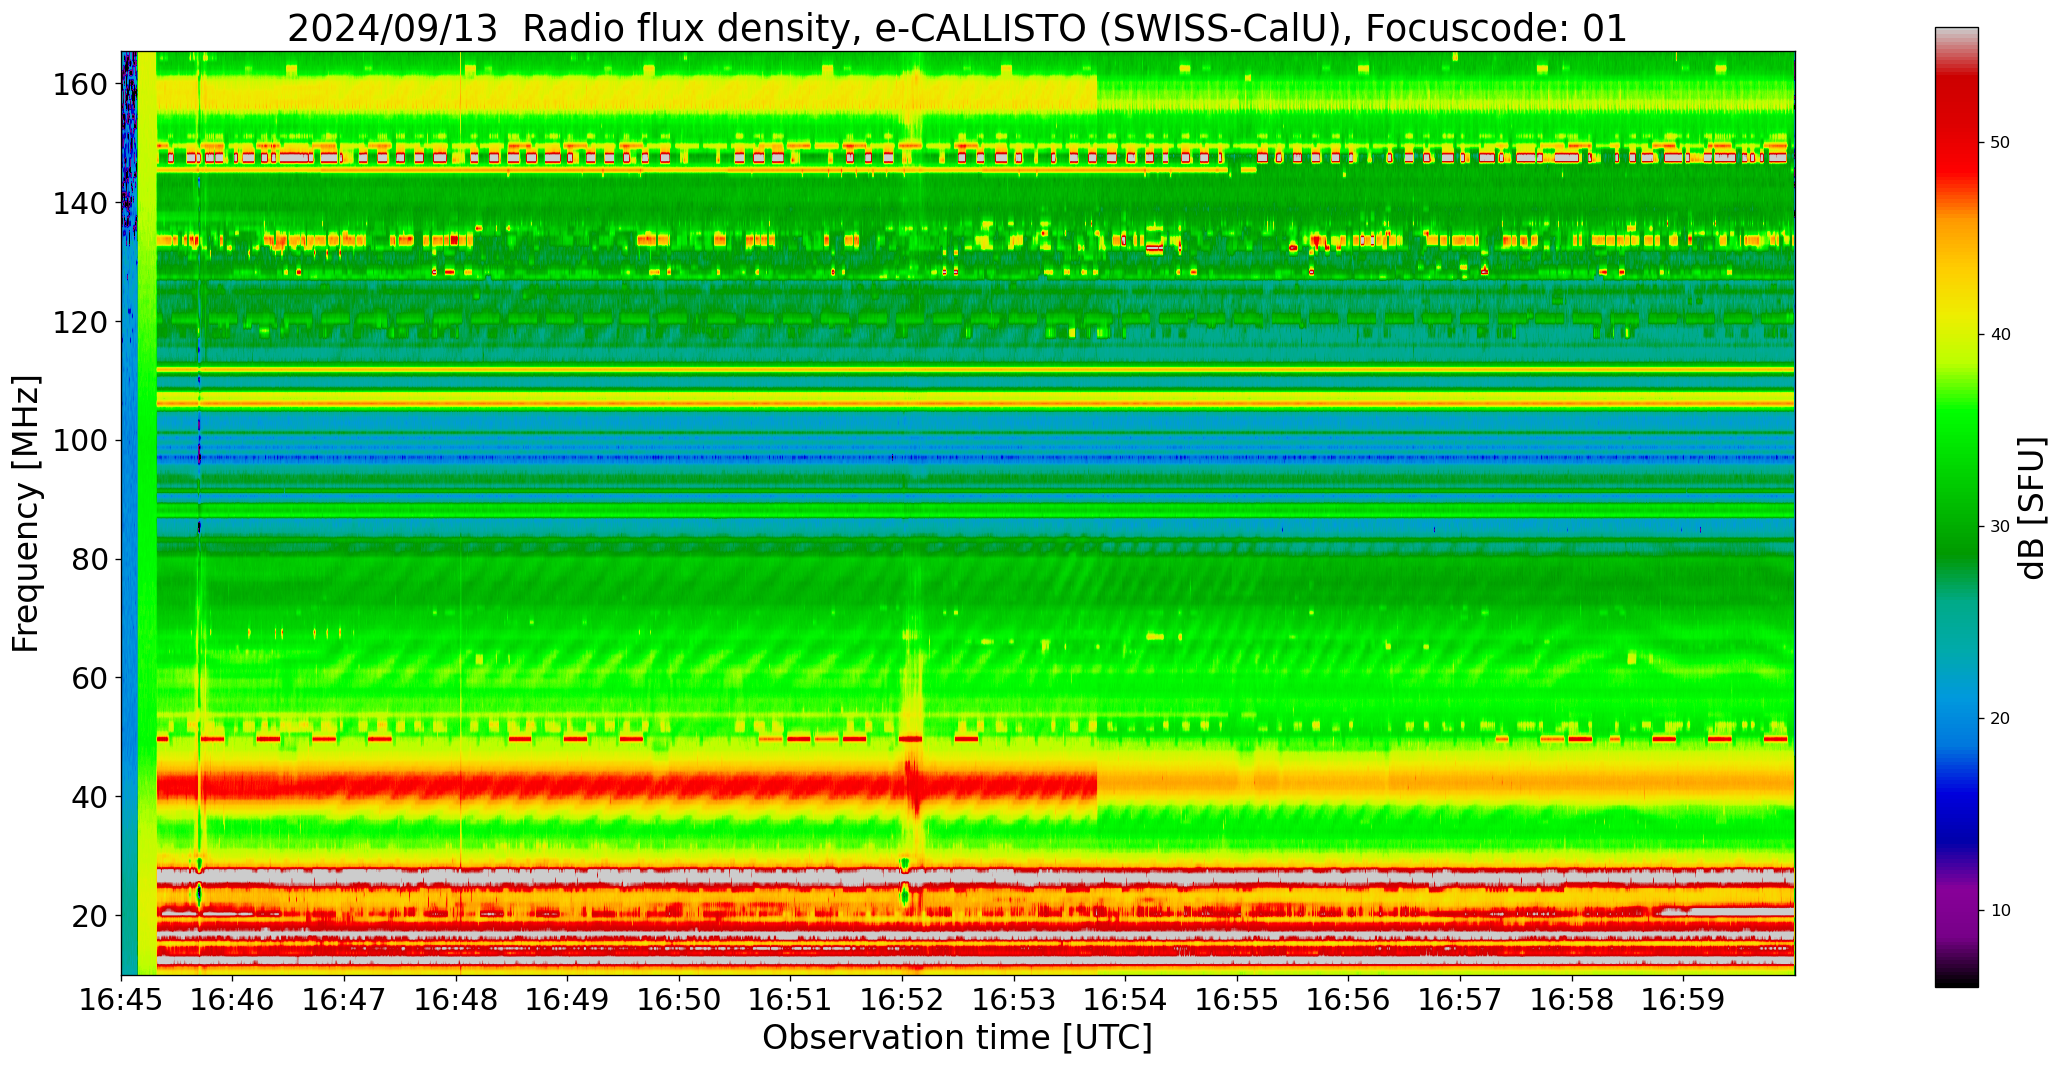The image size is (2062, 1067).
Task: Click the '16:49' time tick label
Action: point(568,999)
